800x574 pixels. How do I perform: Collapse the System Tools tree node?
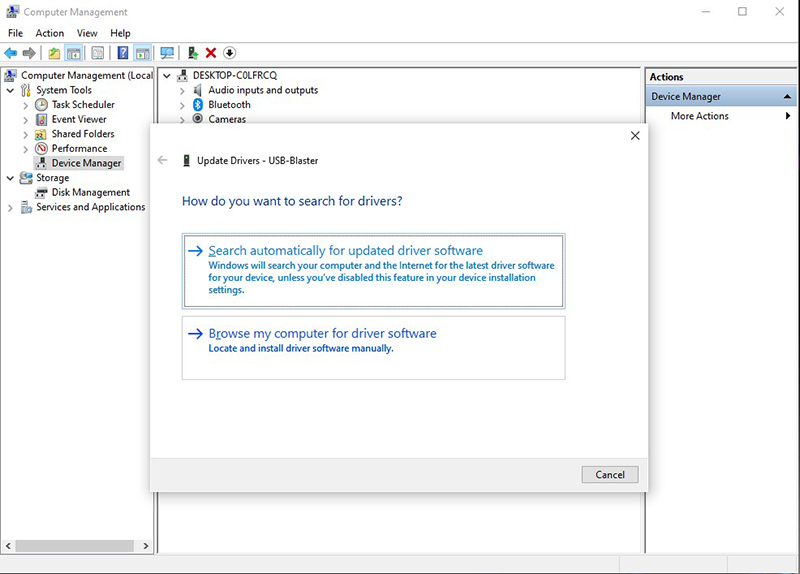(x=11, y=90)
